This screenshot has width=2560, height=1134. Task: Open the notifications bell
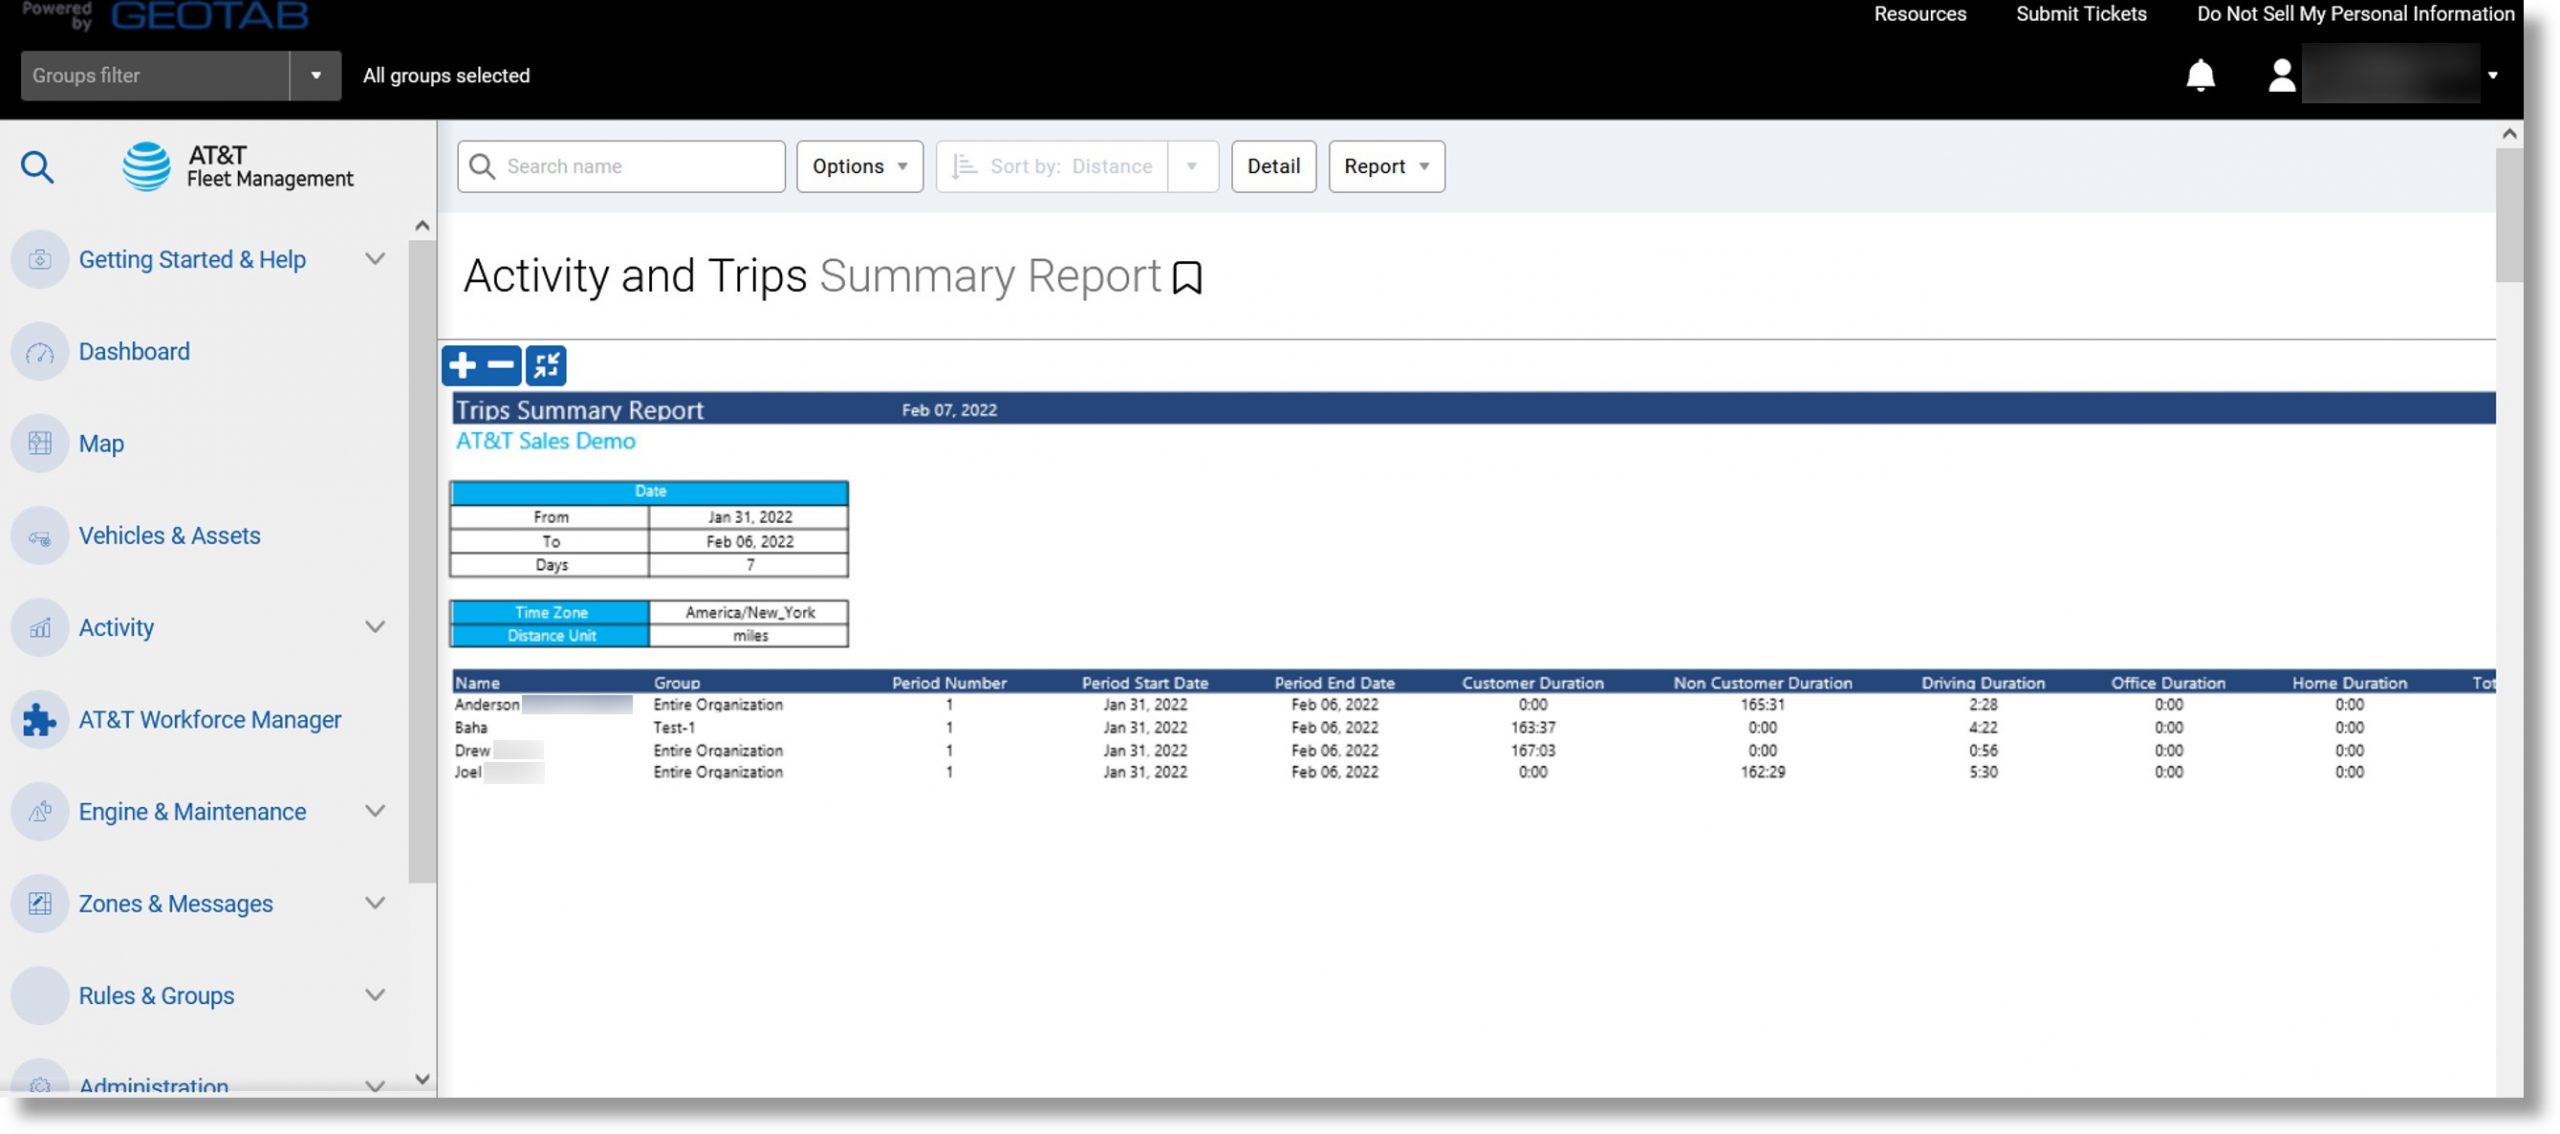(2200, 75)
